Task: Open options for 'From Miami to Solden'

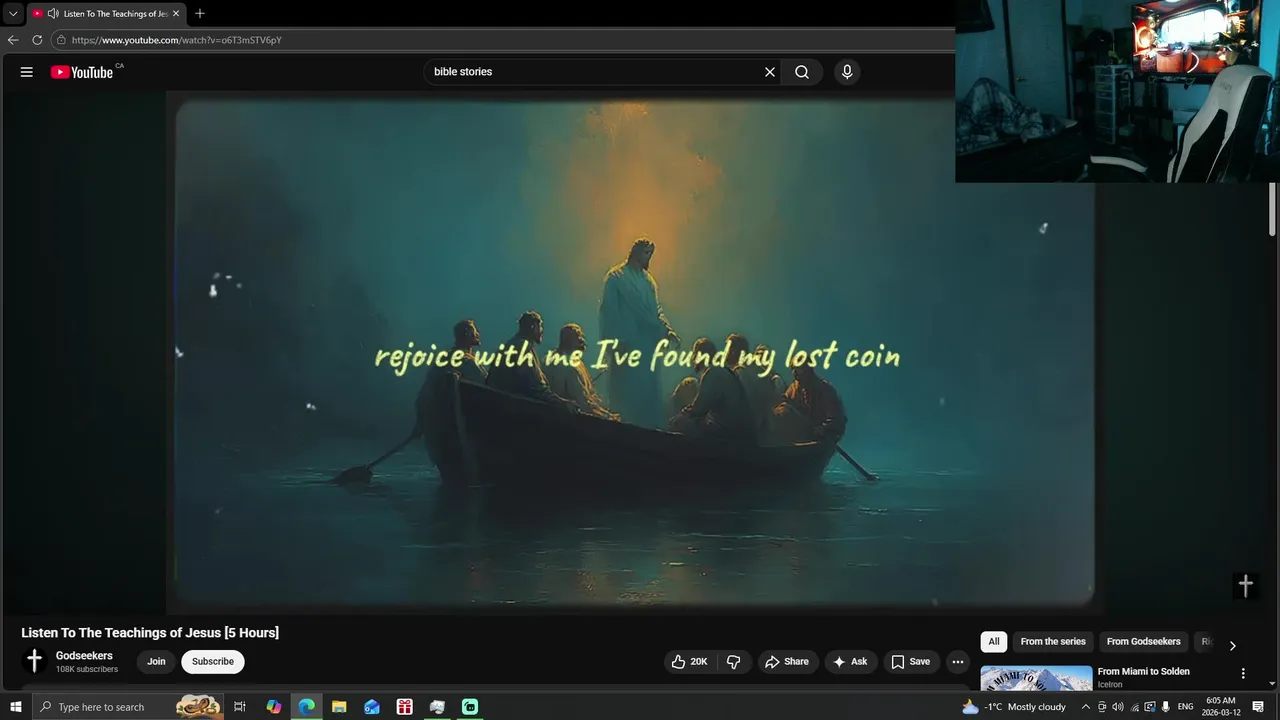Action: (x=1243, y=674)
